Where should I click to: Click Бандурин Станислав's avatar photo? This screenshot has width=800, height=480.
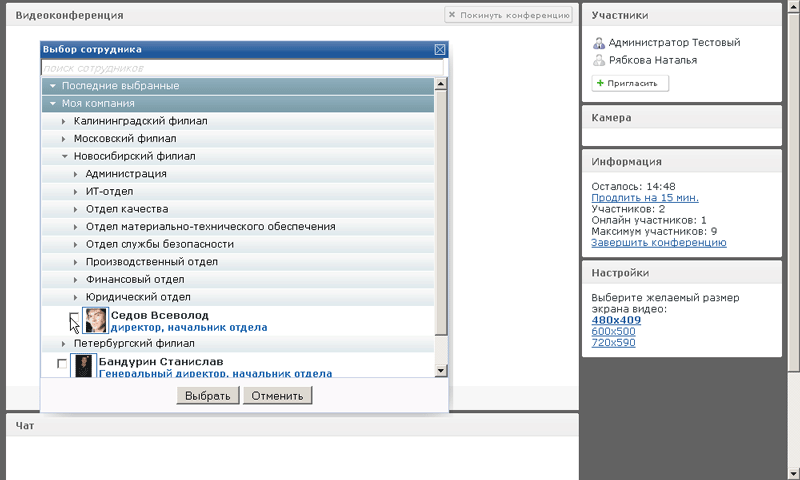click(83, 366)
